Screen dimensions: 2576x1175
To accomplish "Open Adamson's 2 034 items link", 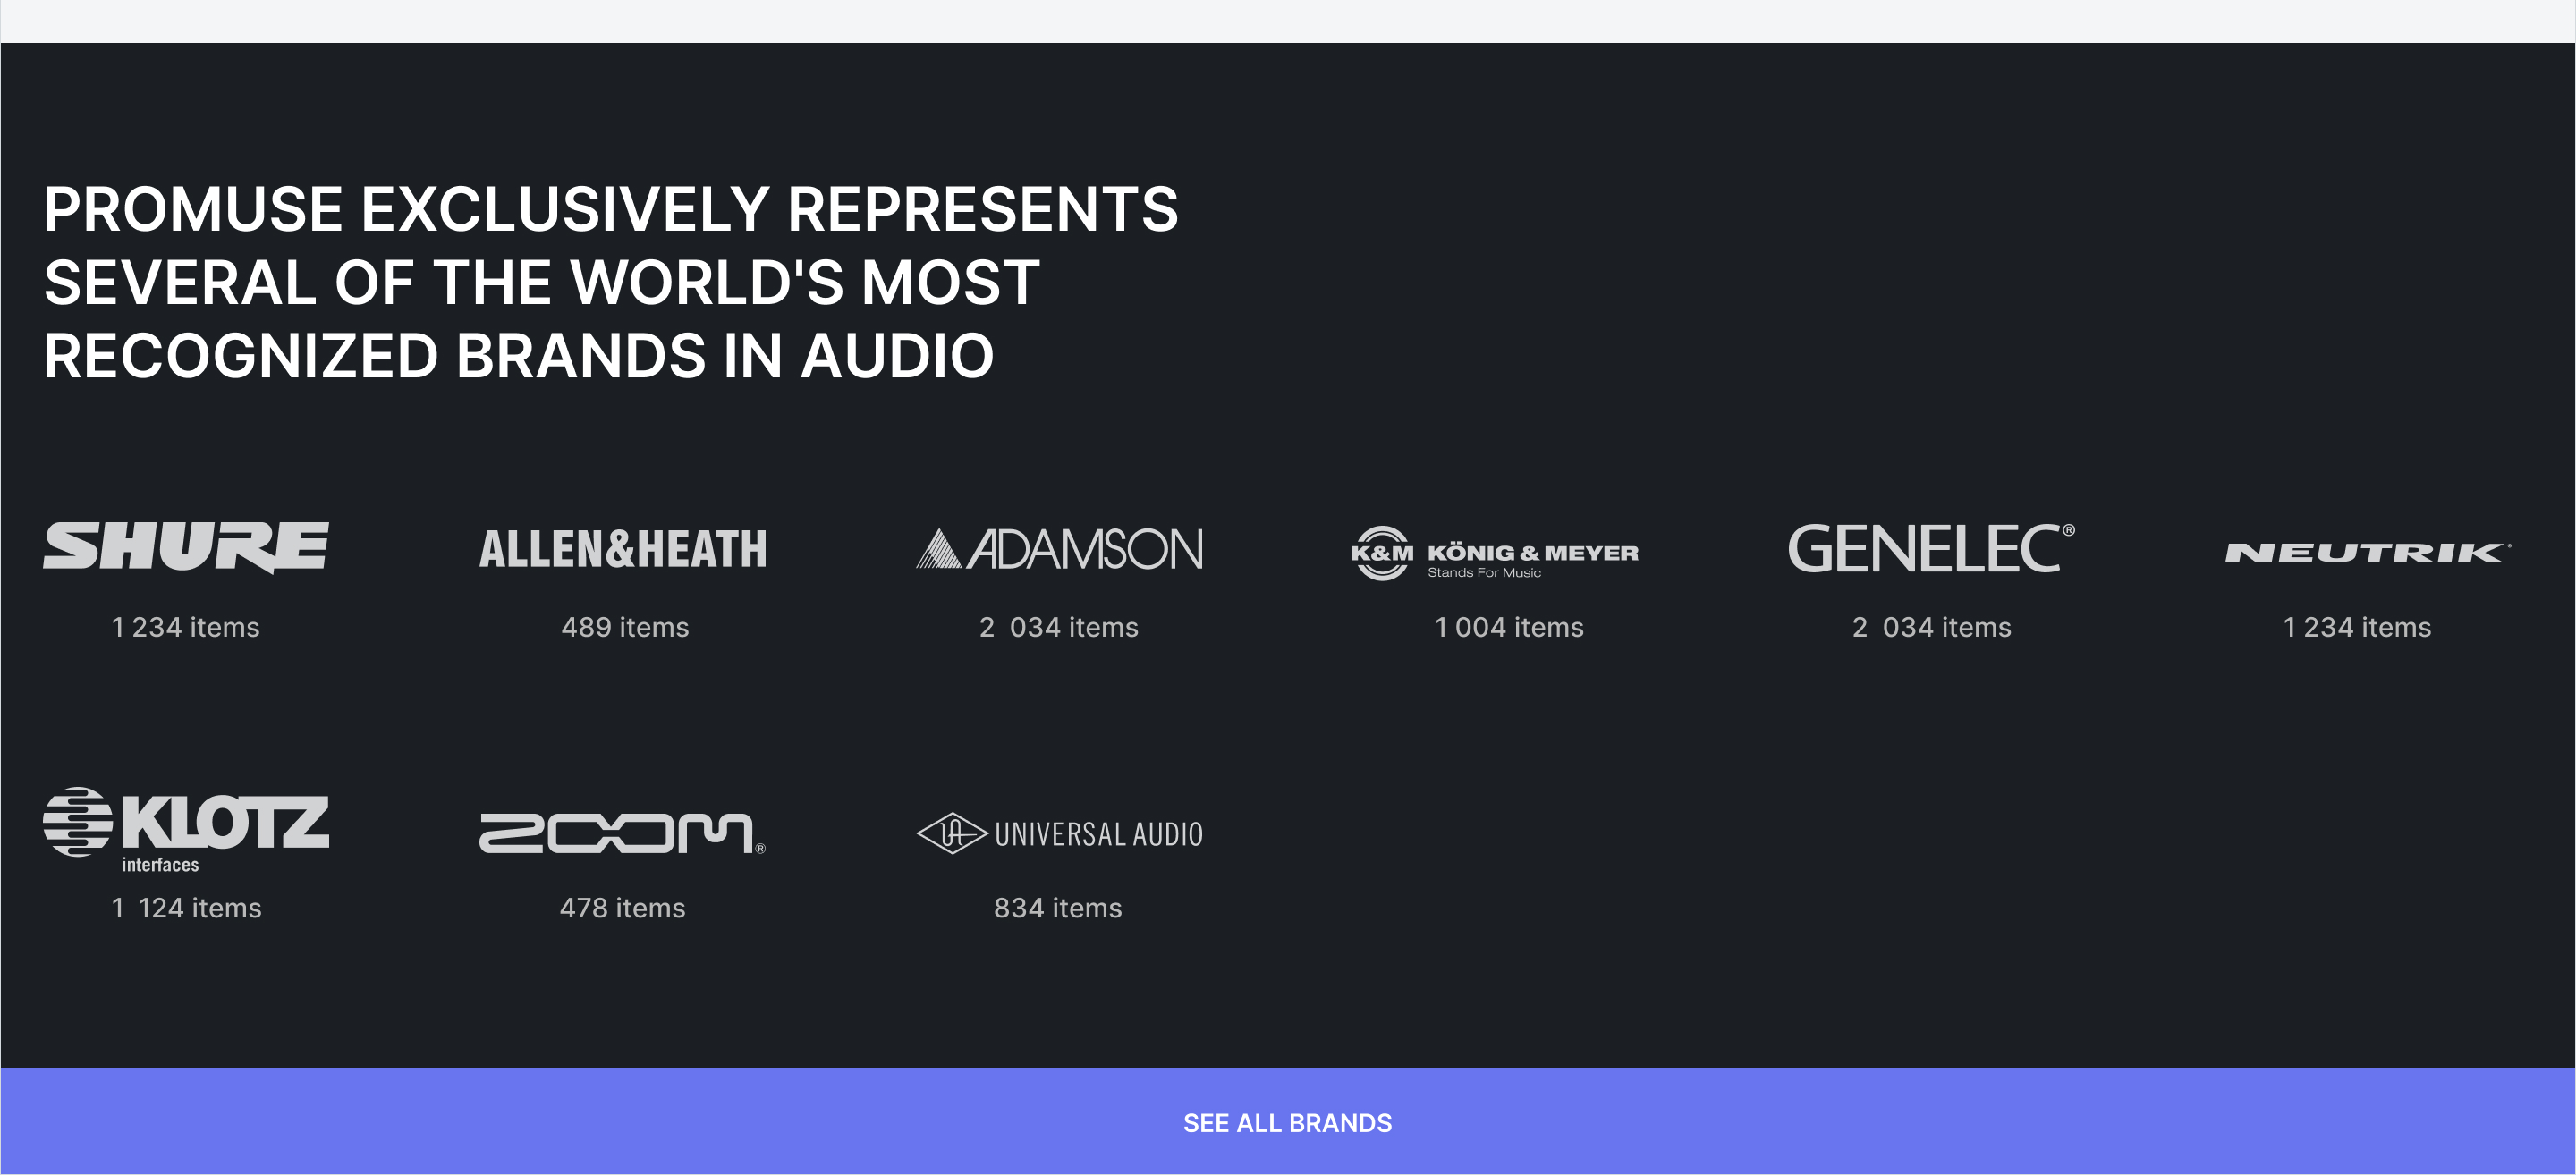I will [1059, 627].
